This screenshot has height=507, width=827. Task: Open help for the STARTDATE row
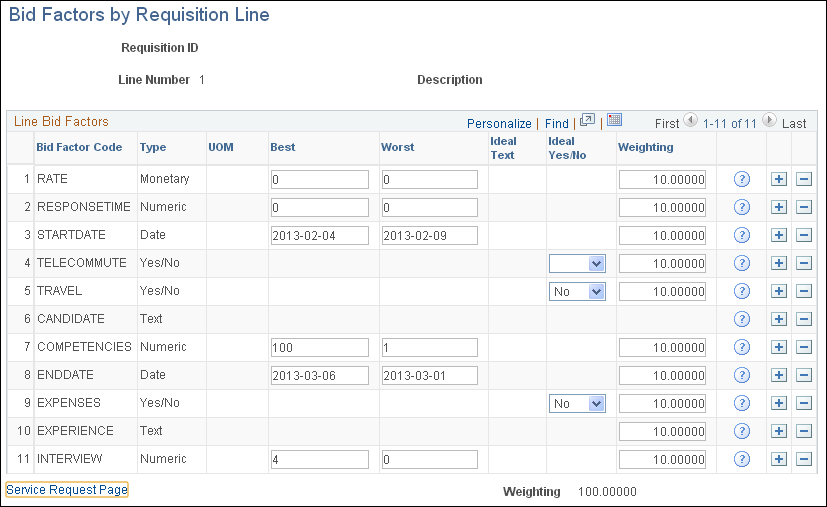(742, 235)
